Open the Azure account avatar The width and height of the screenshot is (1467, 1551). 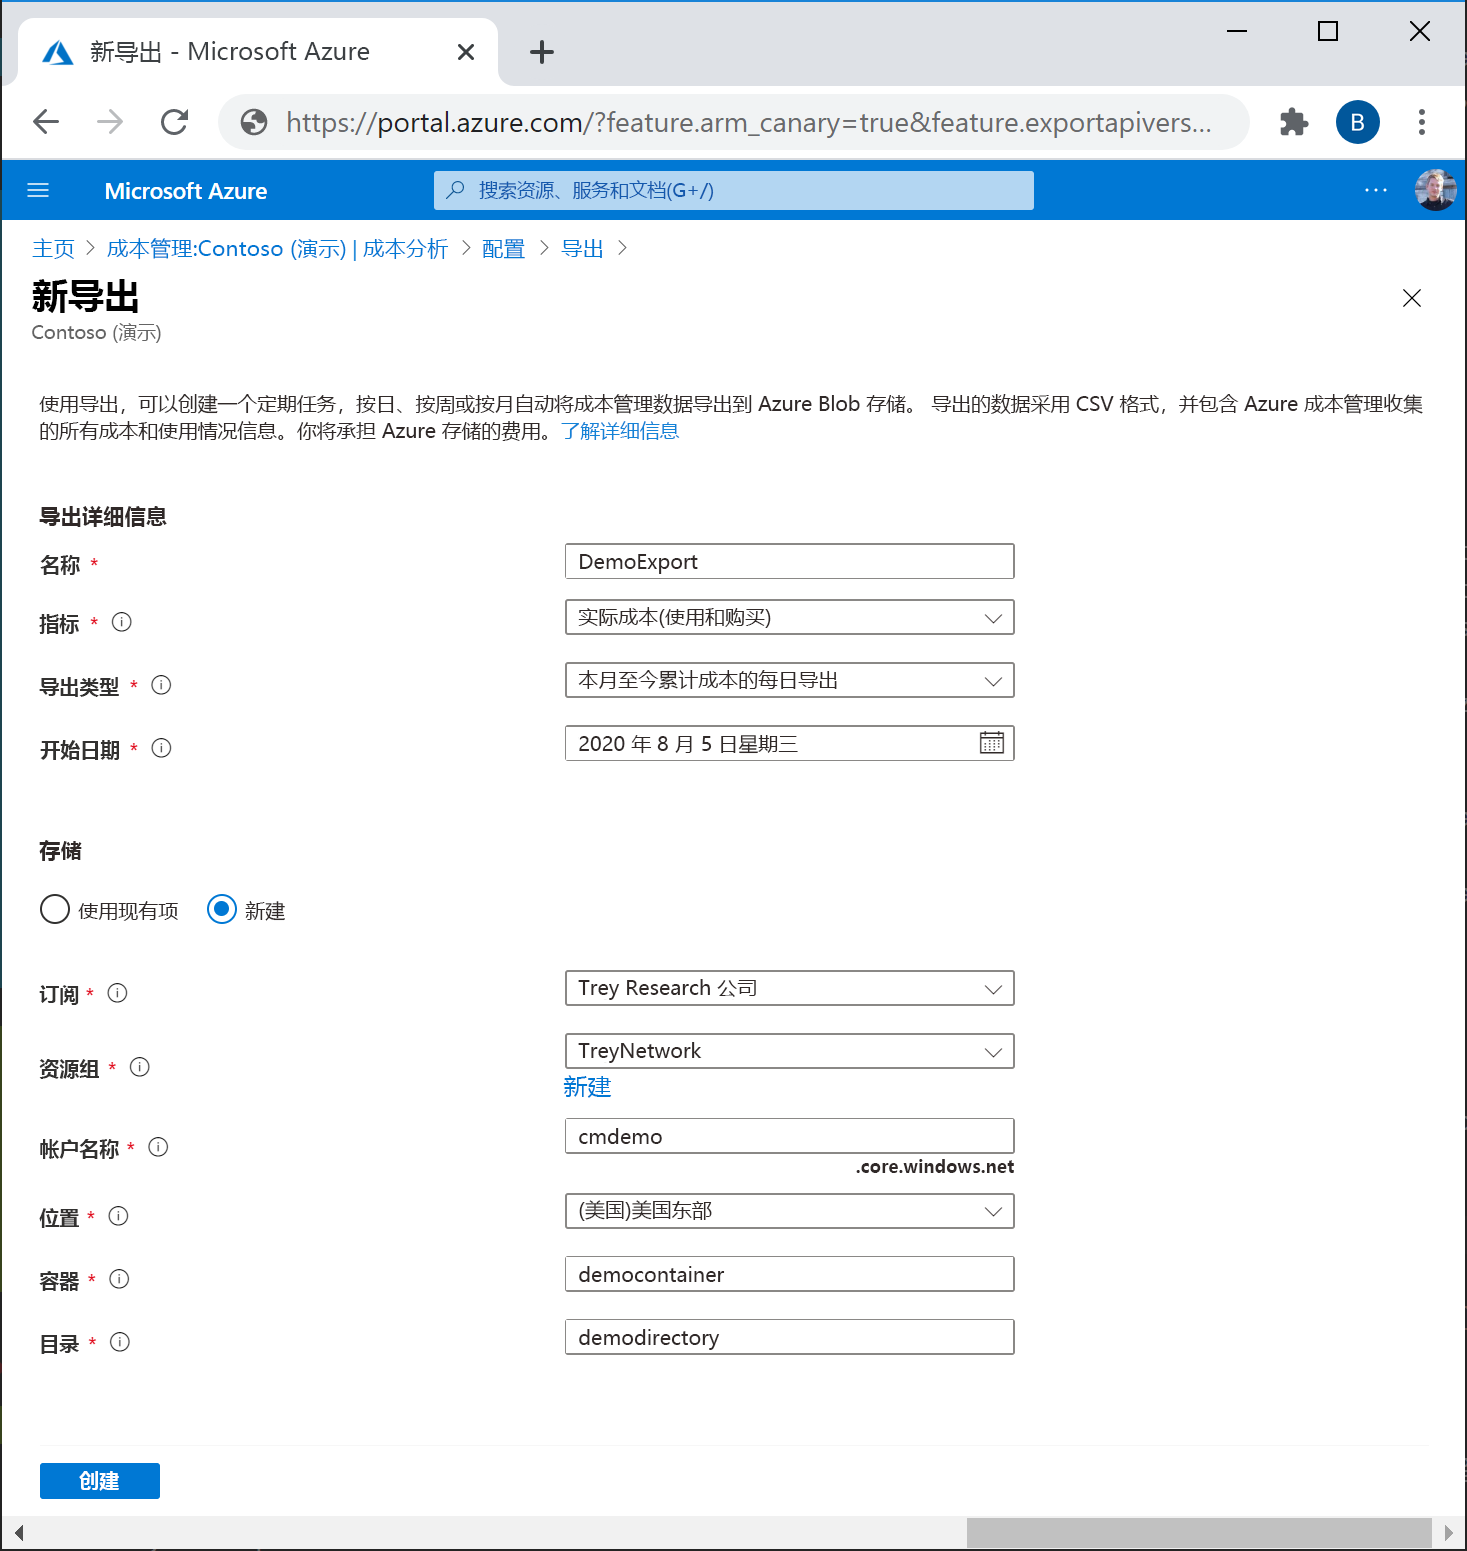(1435, 190)
